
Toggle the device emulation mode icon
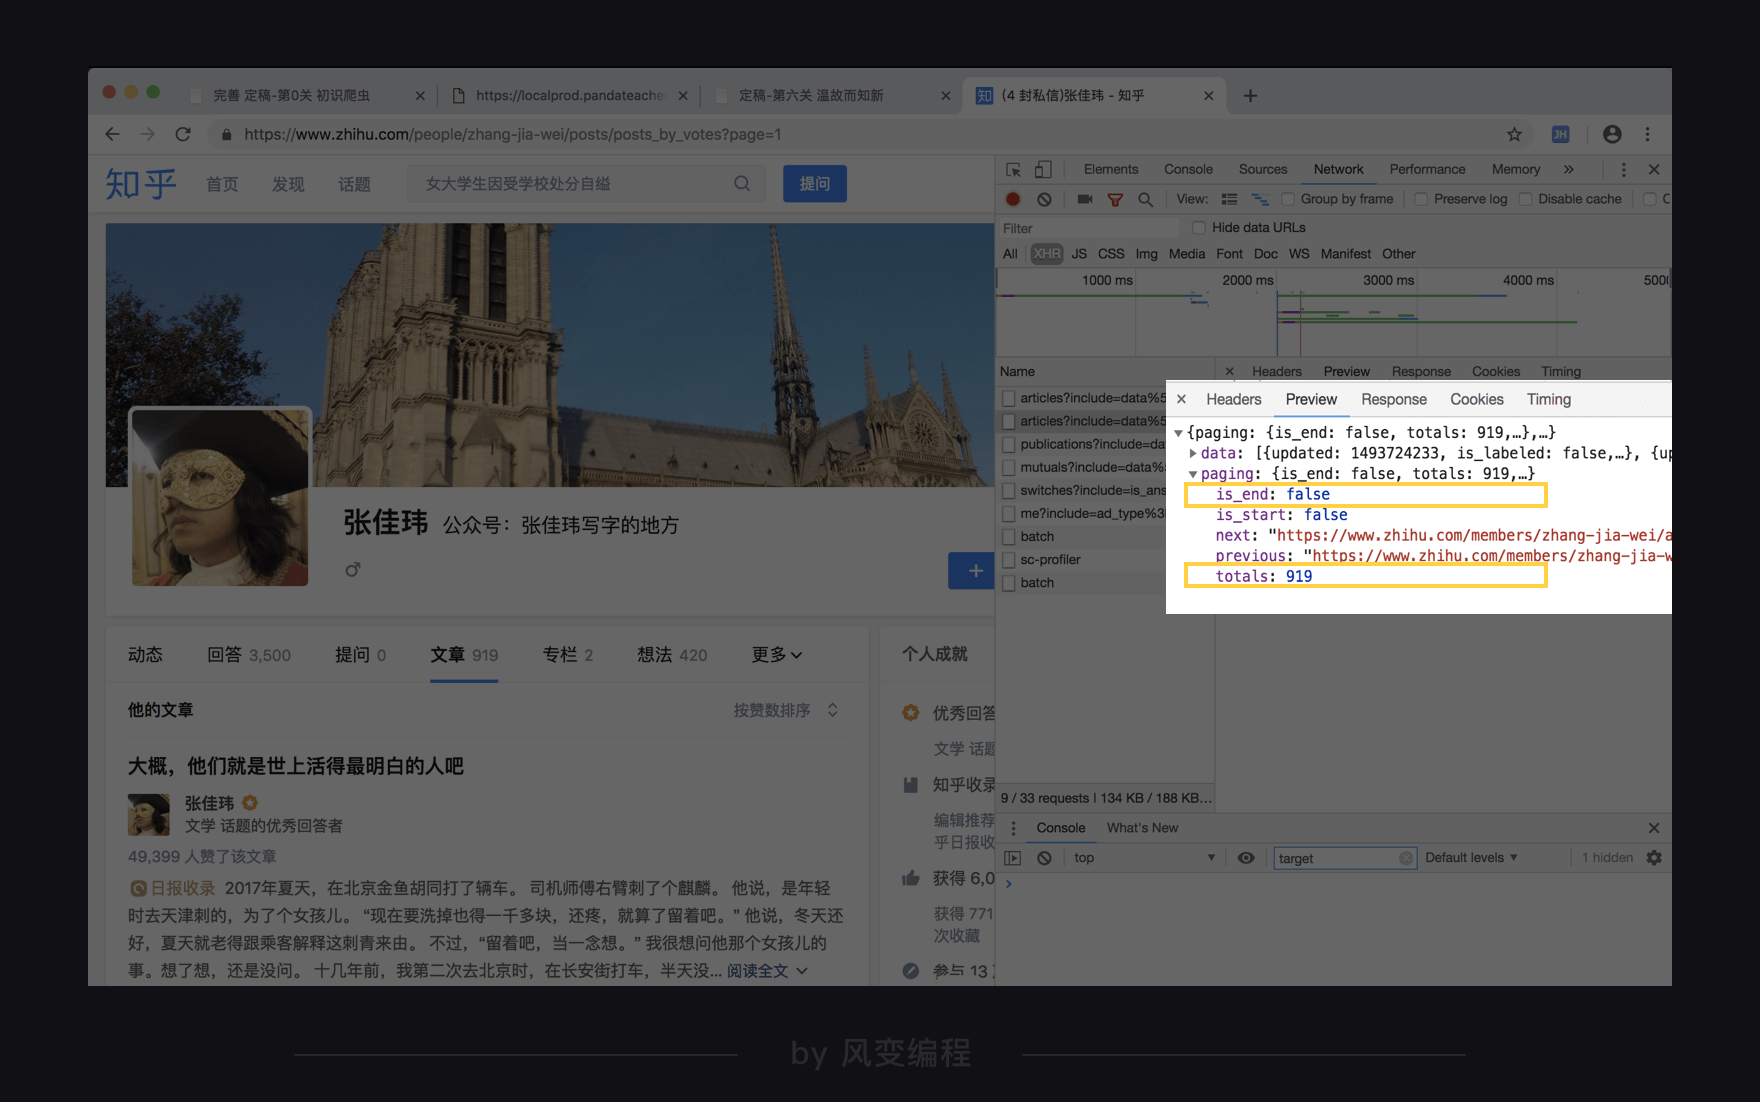pos(1042,169)
